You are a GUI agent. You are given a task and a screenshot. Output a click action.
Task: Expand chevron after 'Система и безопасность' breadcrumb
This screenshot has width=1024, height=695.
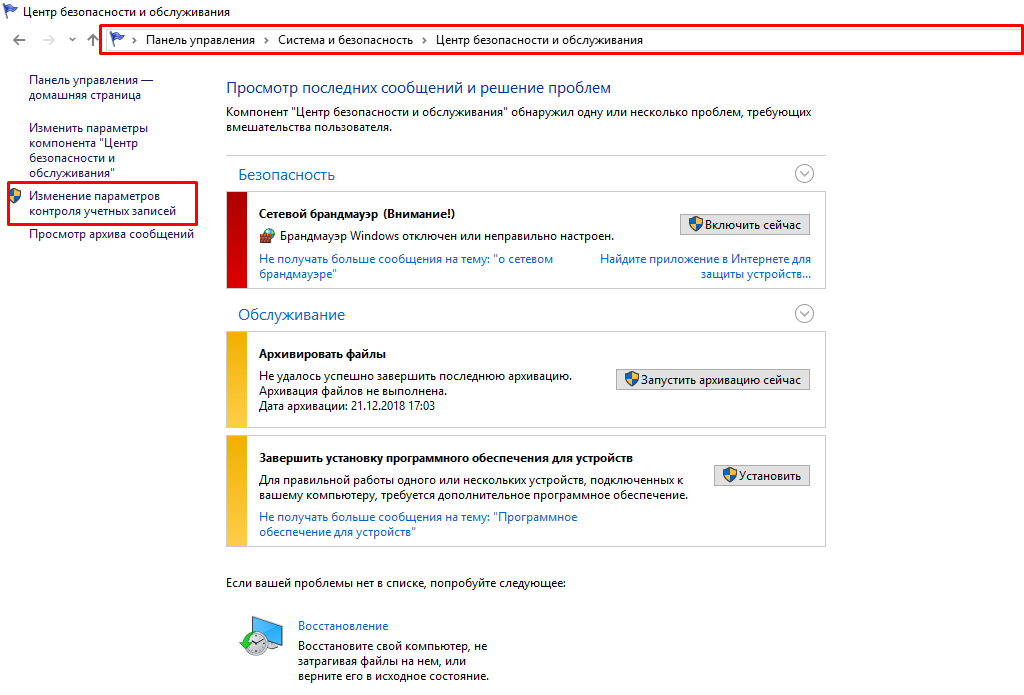[x=424, y=40]
